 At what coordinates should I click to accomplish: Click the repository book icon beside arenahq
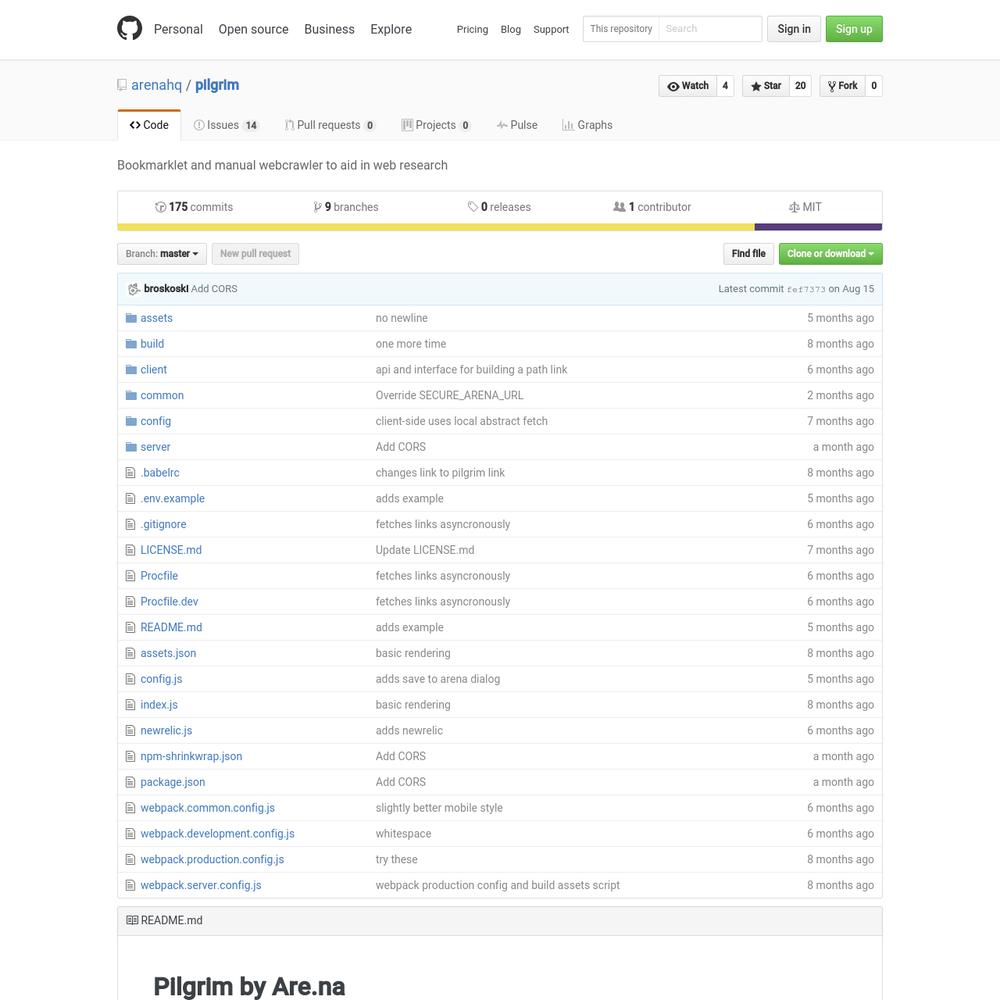tap(122, 85)
